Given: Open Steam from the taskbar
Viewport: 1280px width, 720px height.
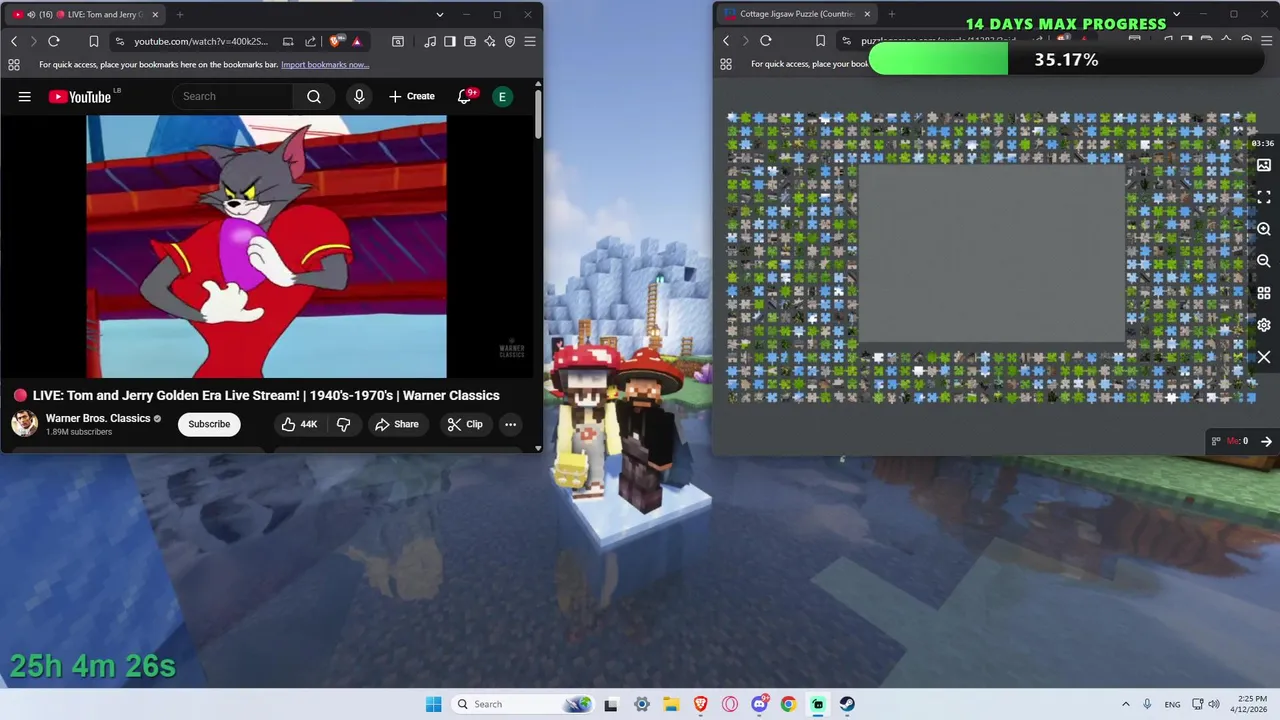Looking at the screenshot, I should pos(847,704).
